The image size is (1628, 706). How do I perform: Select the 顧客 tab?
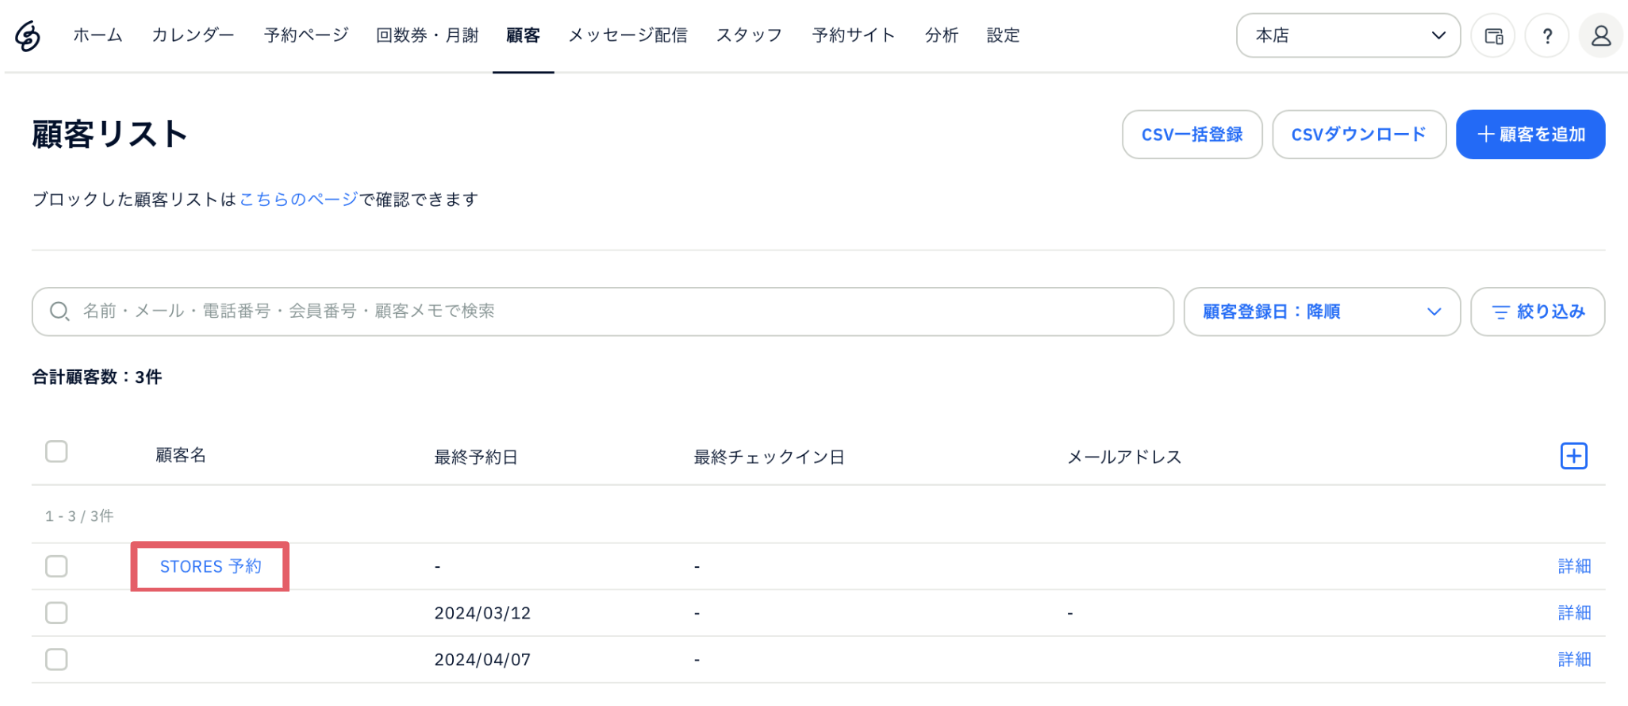(523, 35)
